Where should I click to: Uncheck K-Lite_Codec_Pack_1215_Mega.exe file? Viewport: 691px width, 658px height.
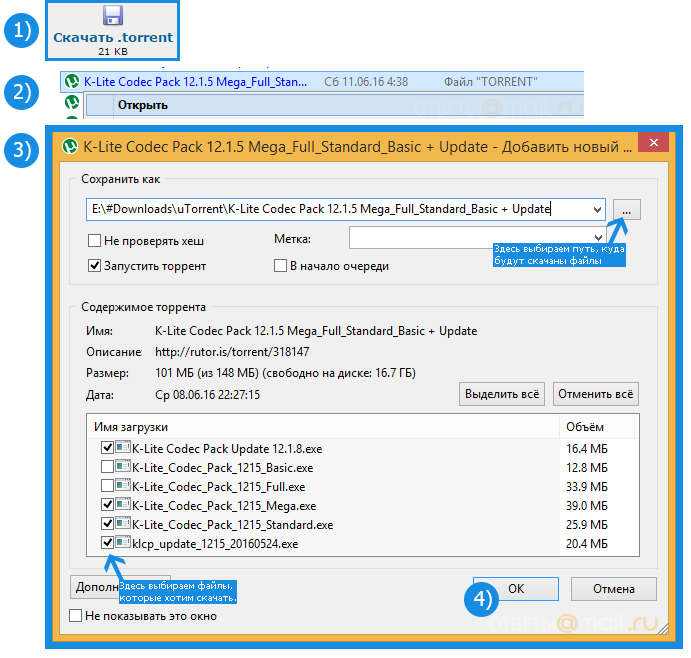point(107,504)
